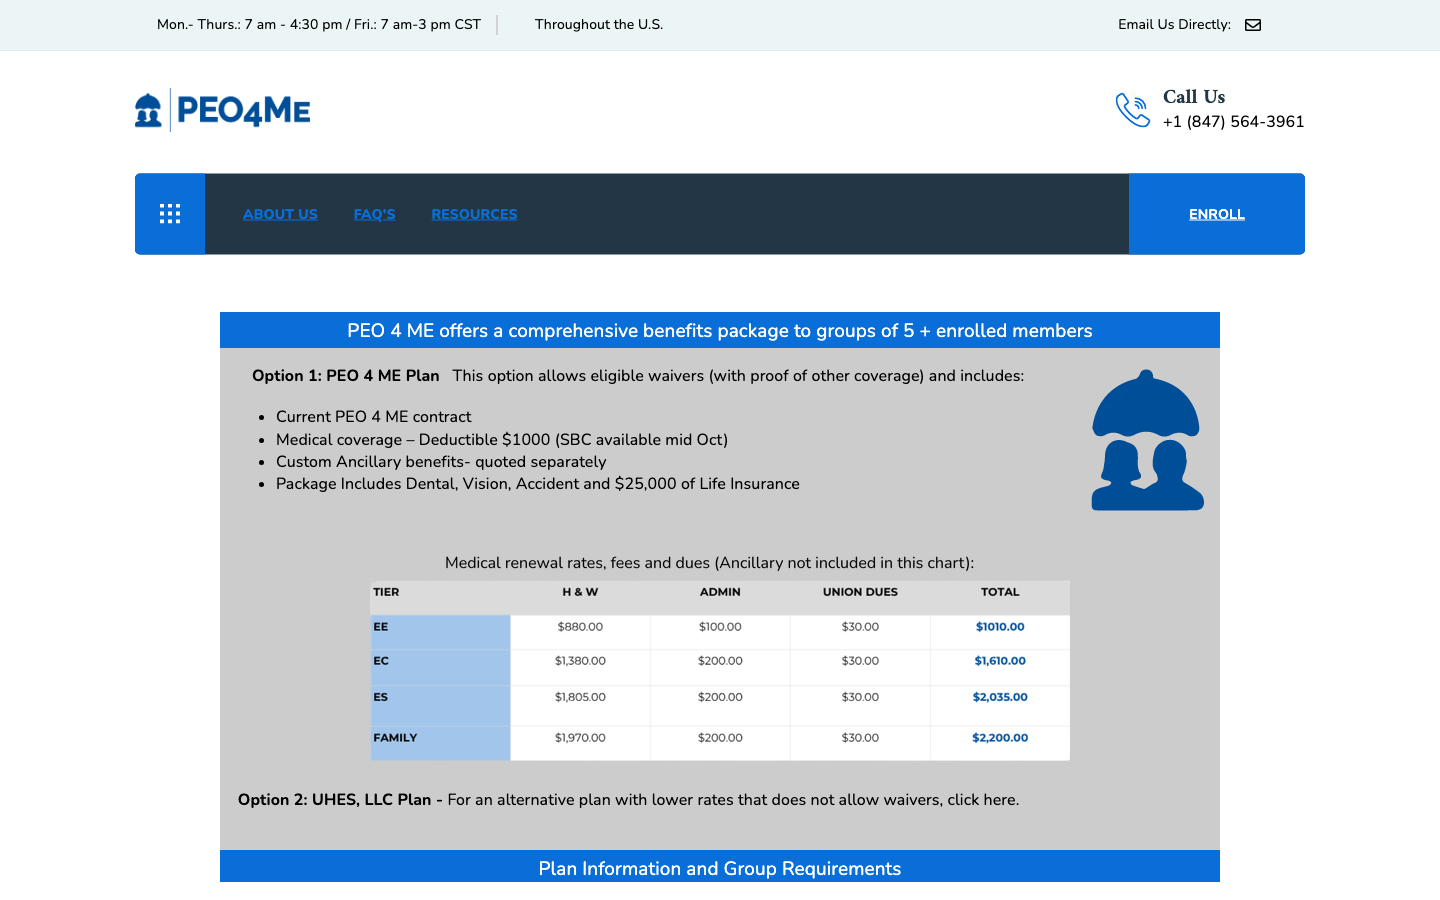Click the $1010.00 total for EE
This screenshot has height=900, width=1440.
1000,627
